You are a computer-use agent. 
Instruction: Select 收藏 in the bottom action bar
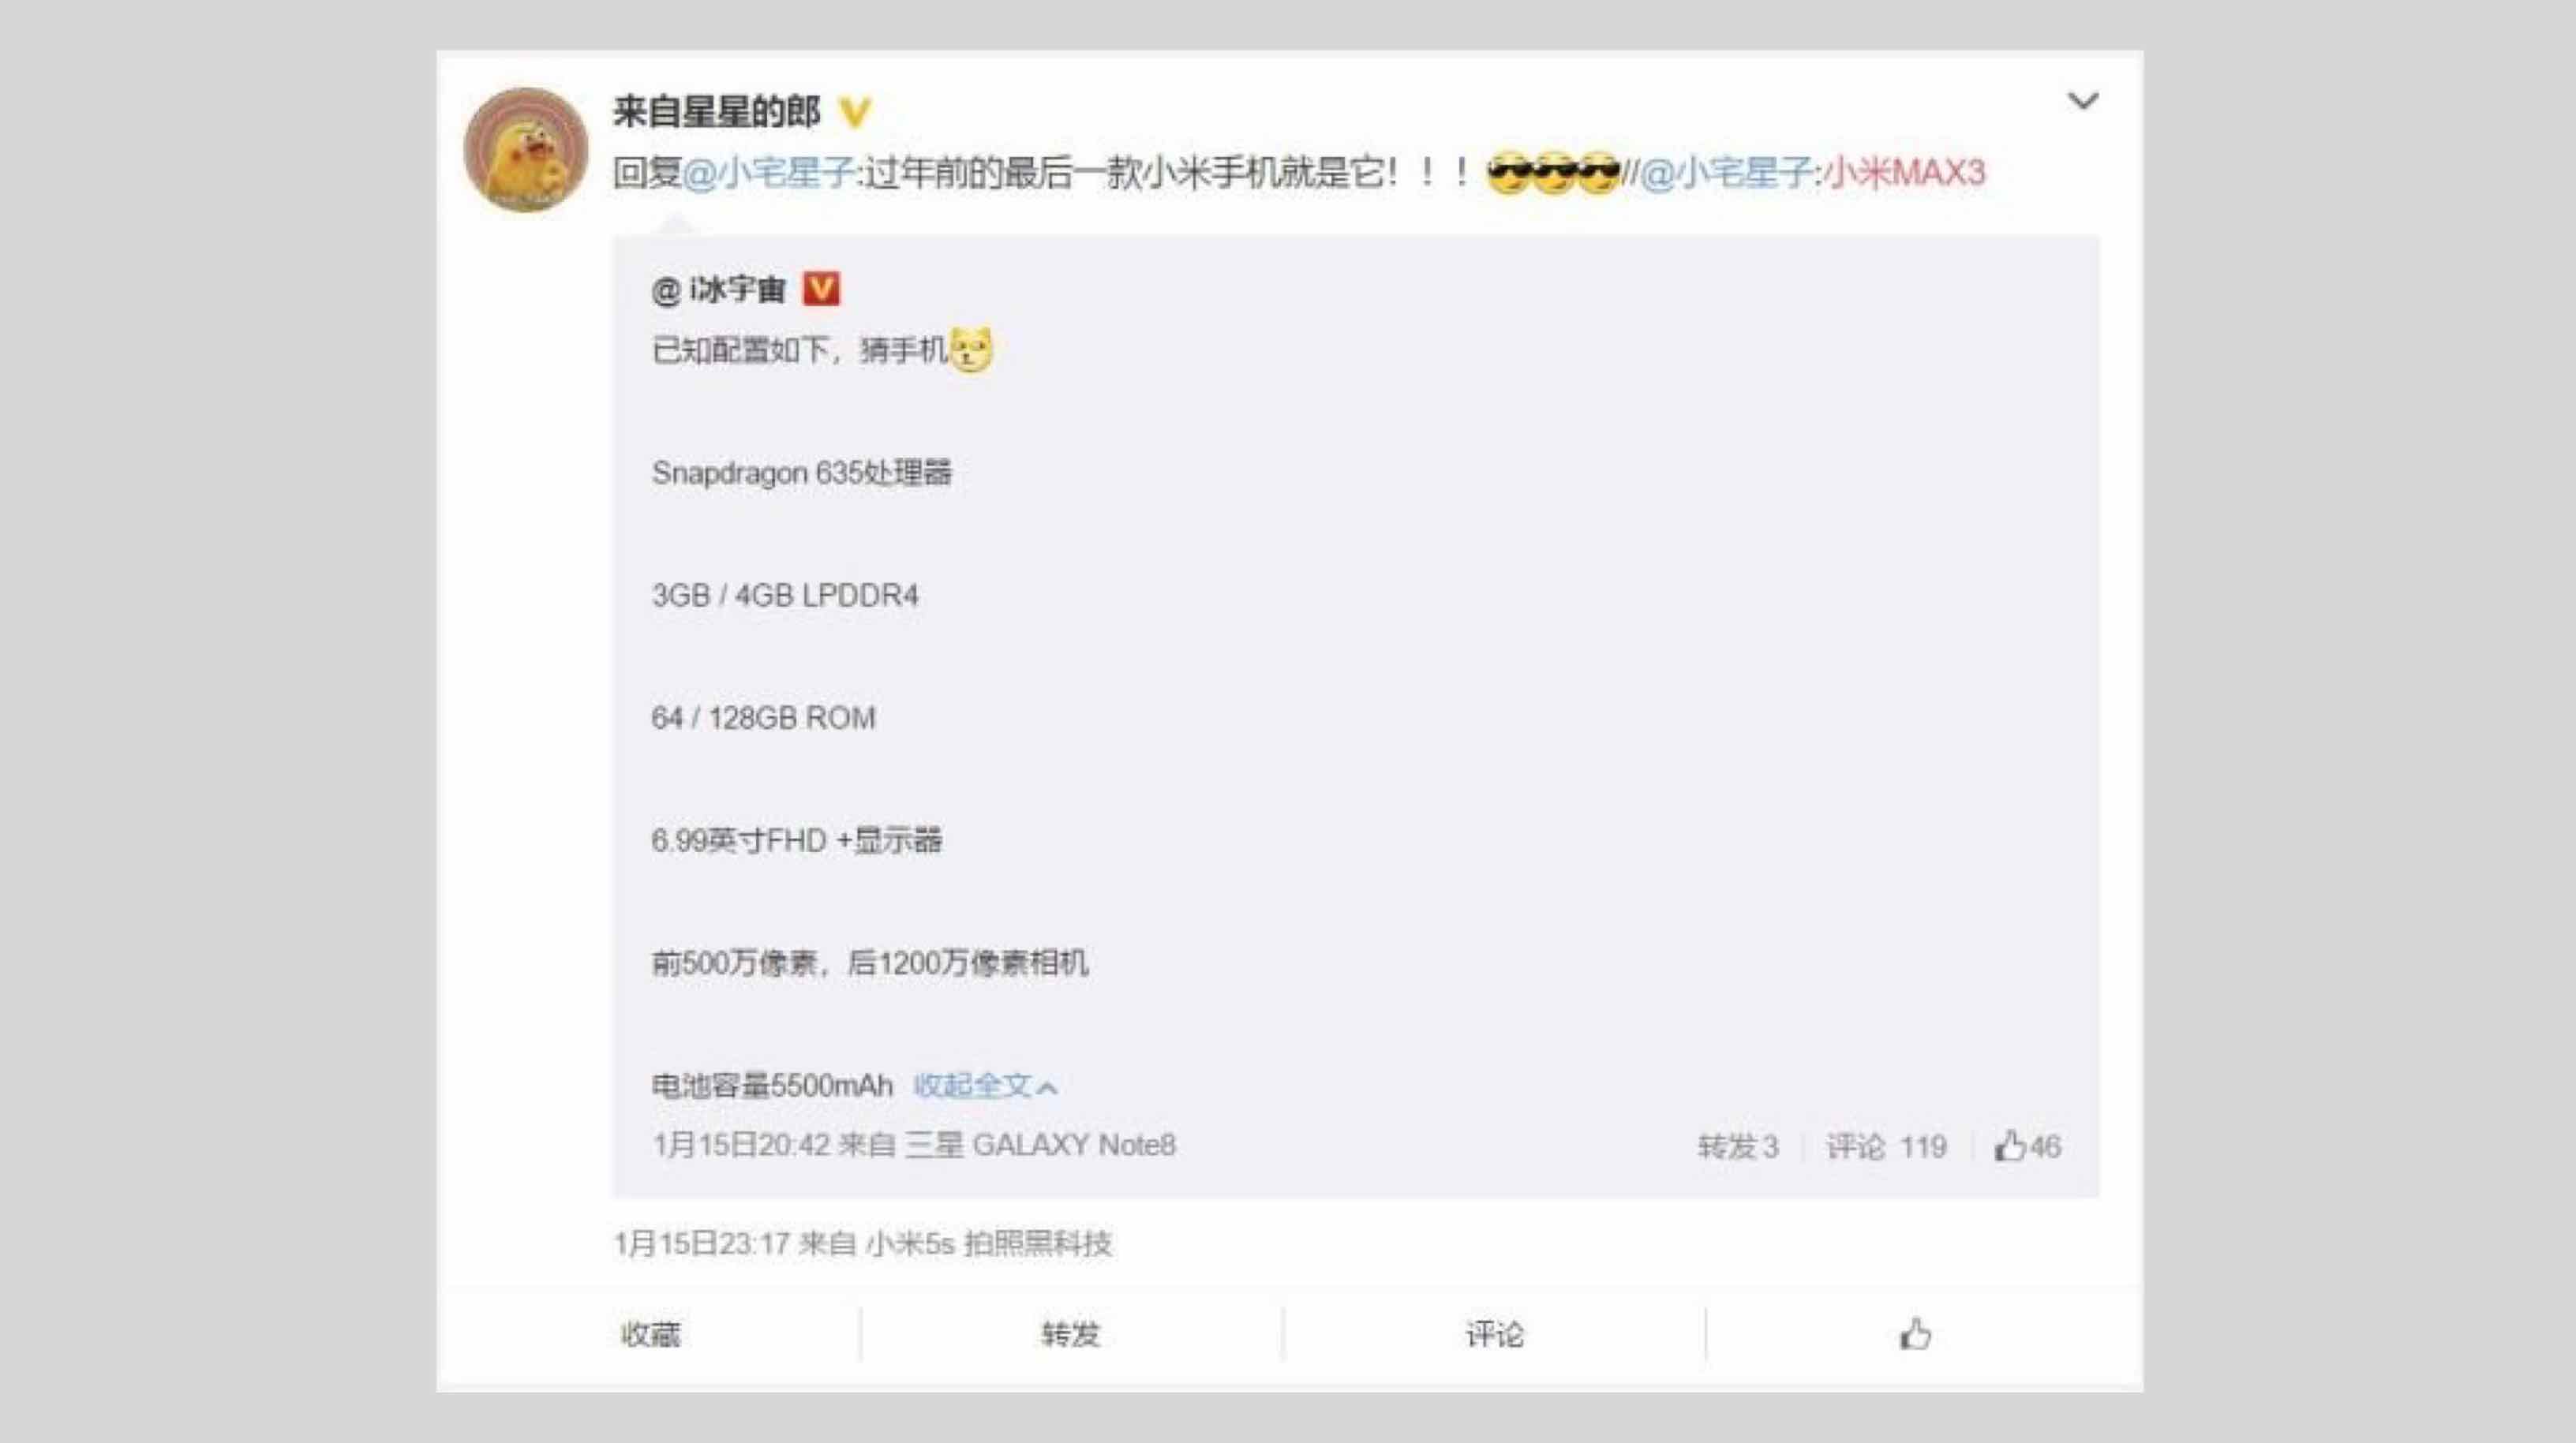(650, 1334)
